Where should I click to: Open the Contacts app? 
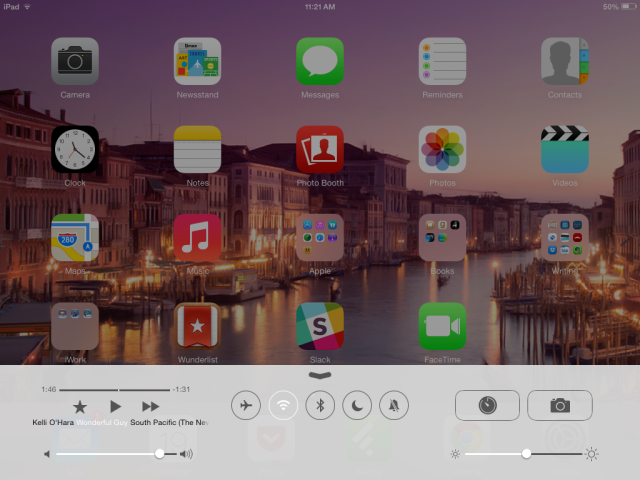pyautogui.click(x=565, y=61)
